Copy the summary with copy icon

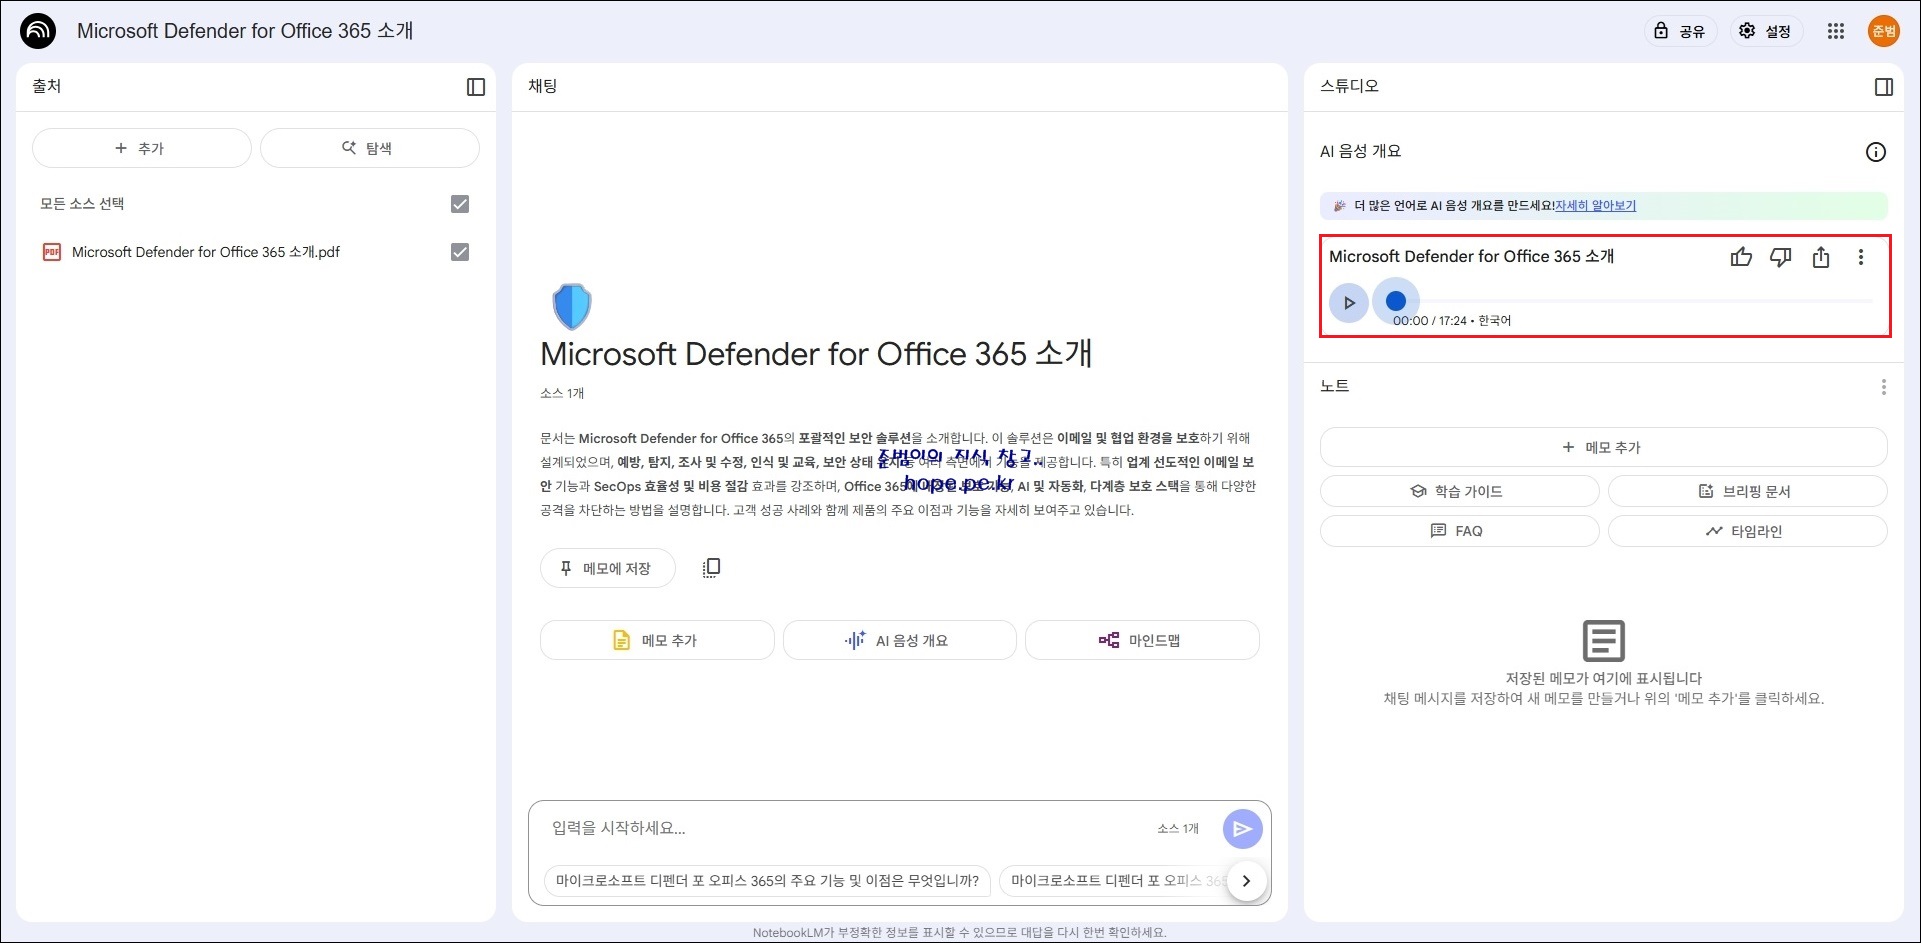711,568
